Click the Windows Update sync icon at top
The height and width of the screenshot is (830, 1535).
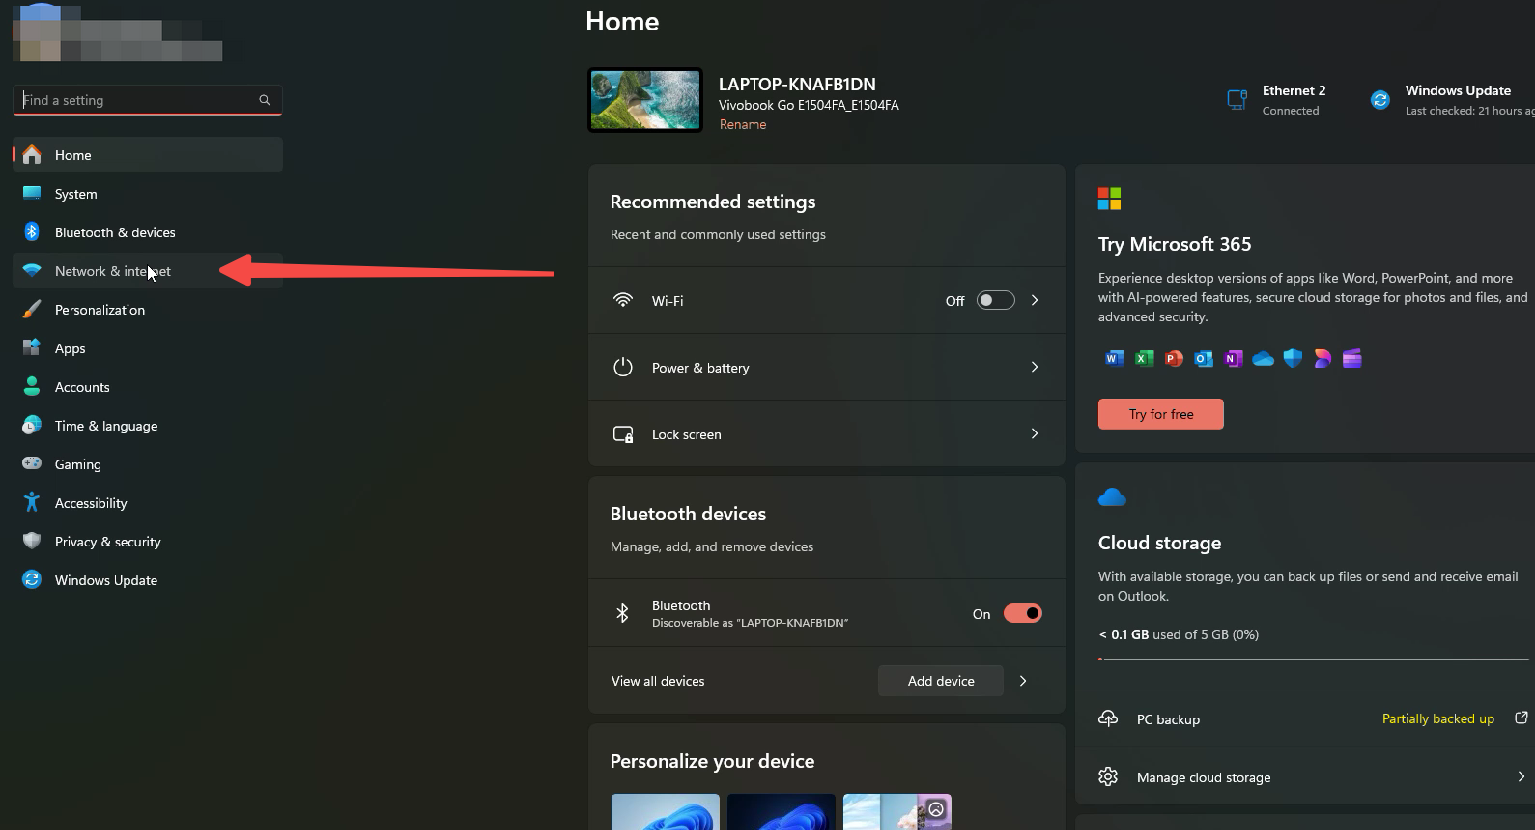pos(1380,100)
